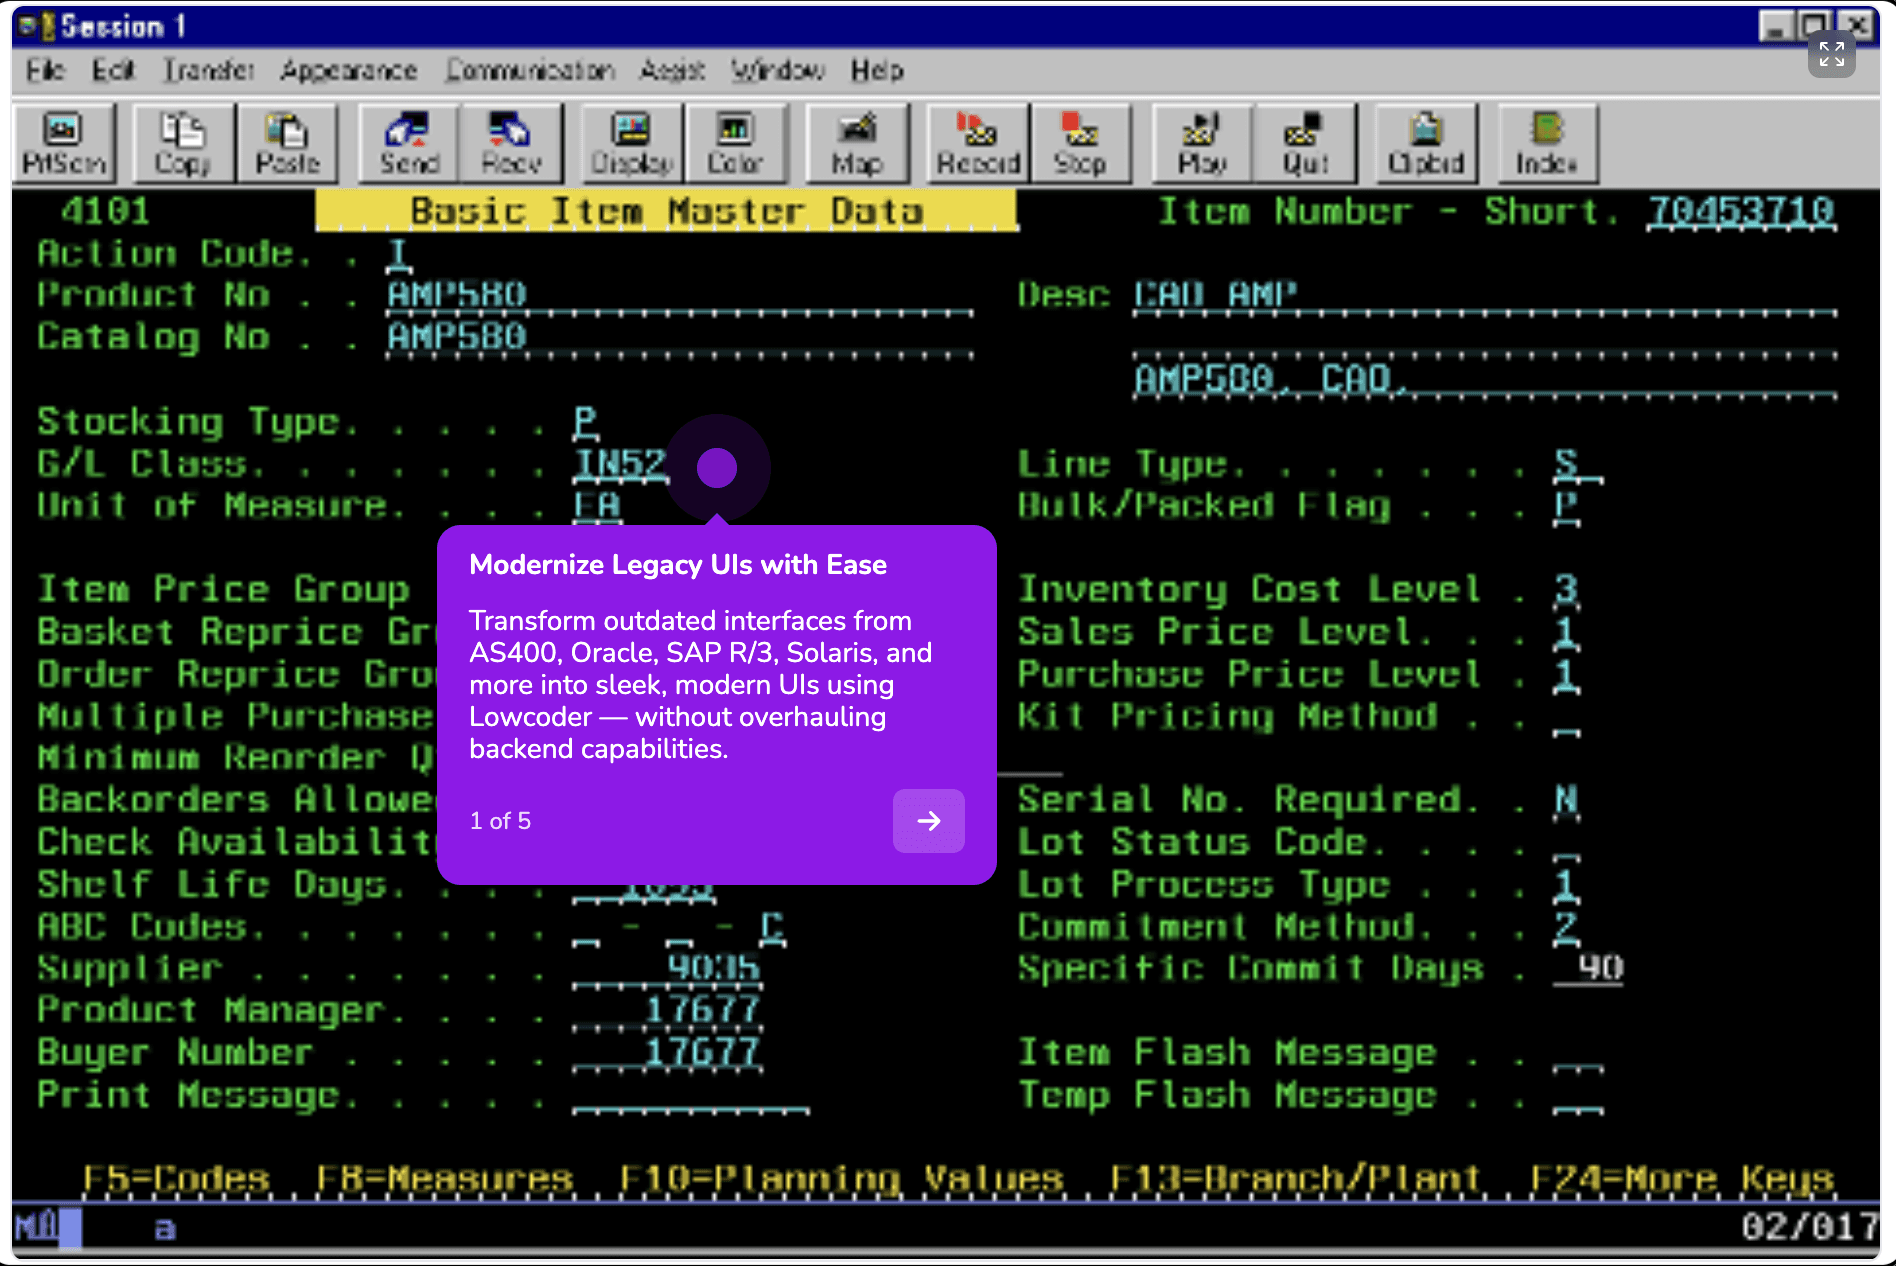Click the Basic Item Master Data title
This screenshot has height=1266, width=1896.
pos(667,211)
